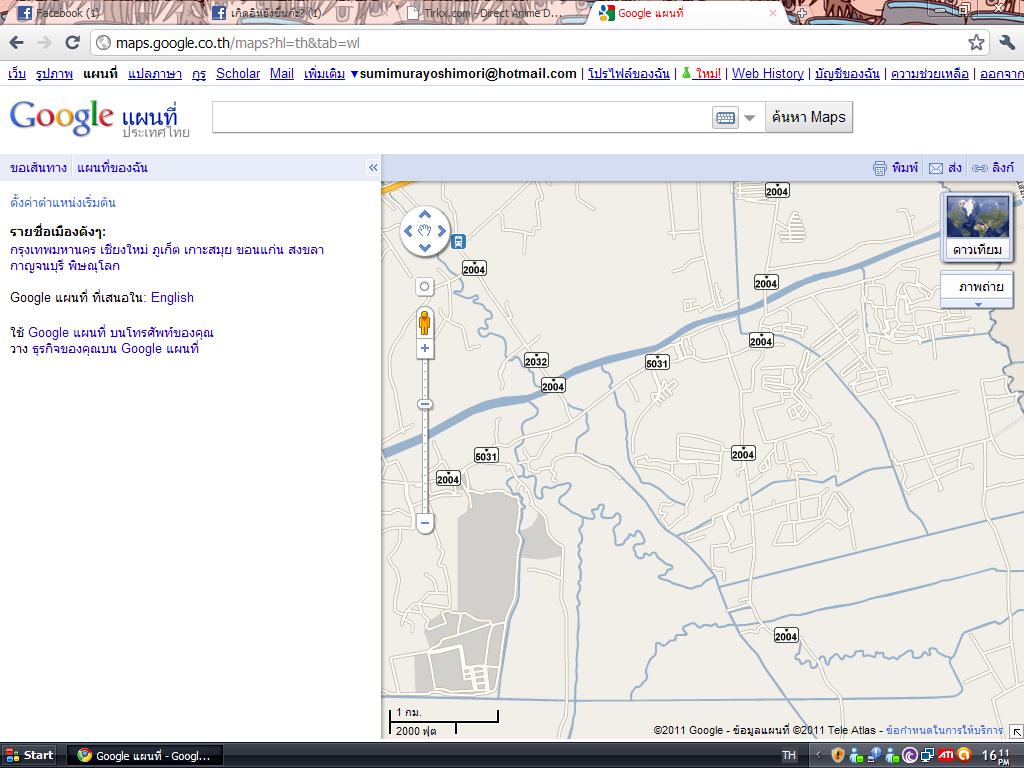Screen dimensions: 1024x768
Task: Click the TH language indicator in taskbar
Action: (789, 756)
